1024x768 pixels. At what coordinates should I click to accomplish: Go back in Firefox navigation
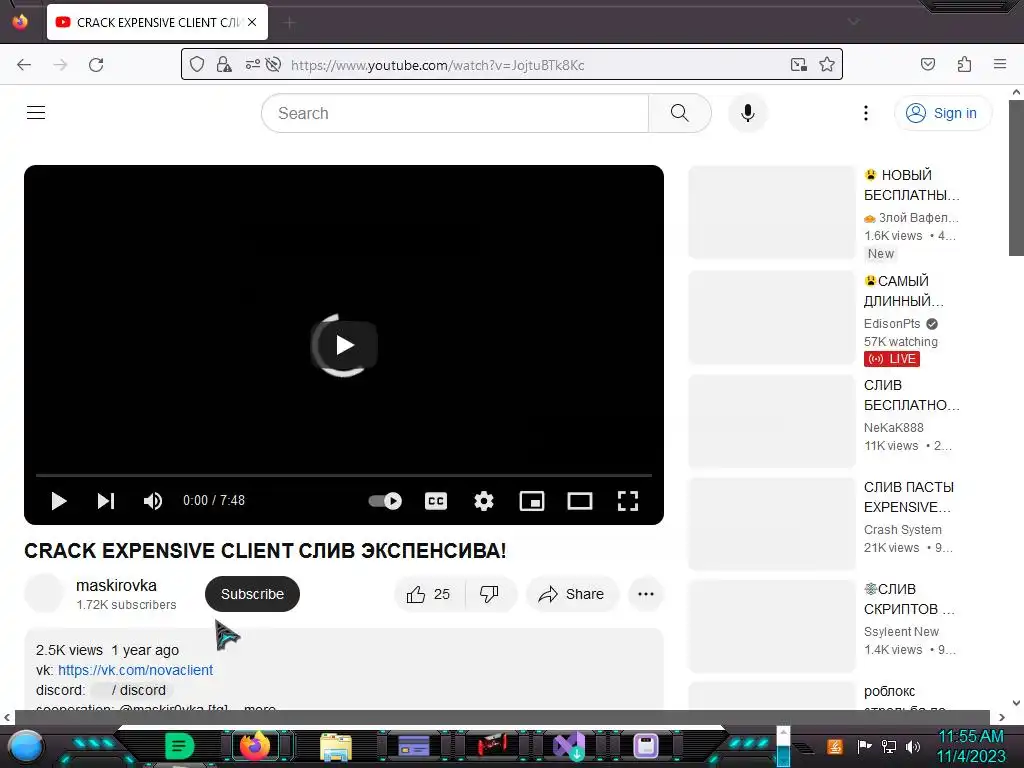click(x=24, y=65)
